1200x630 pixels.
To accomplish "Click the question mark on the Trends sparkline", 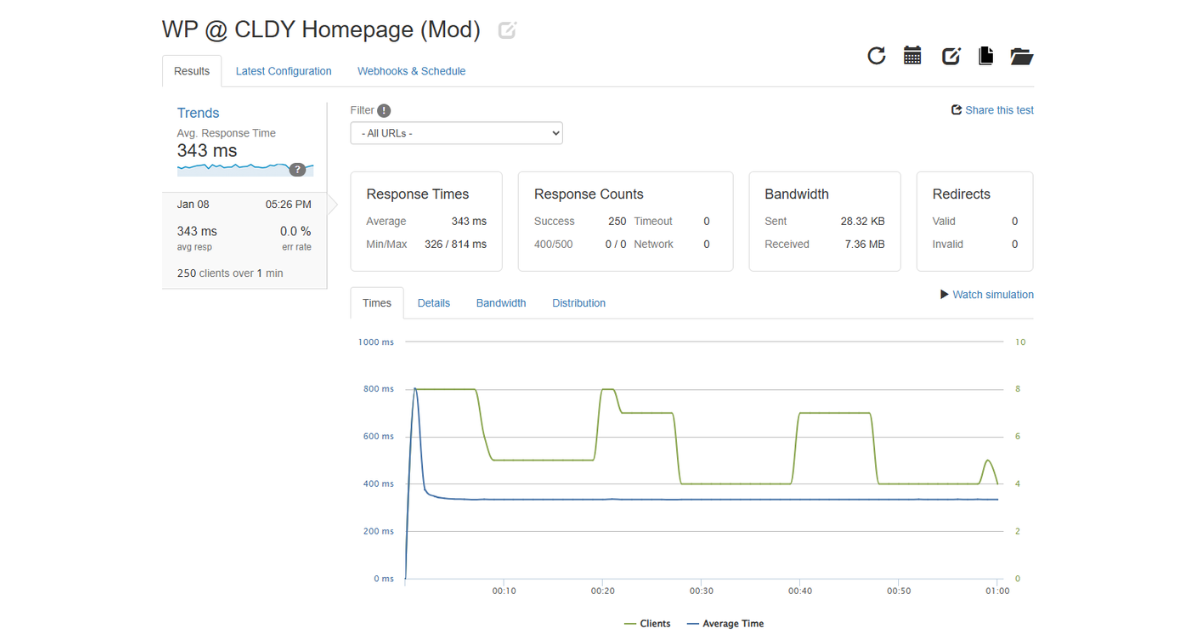I will (298, 170).
